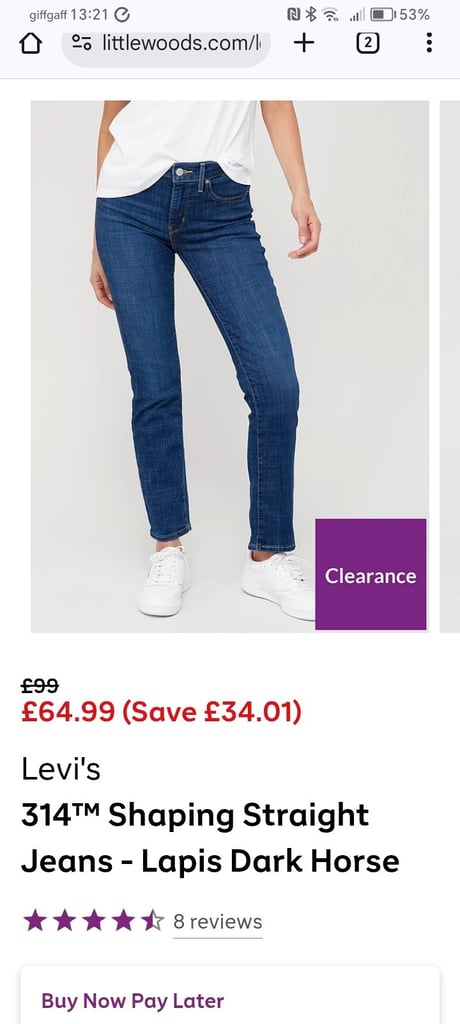This screenshot has height=1024, width=460.
Task: View the next product image at right edge
Action: pyautogui.click(x=450, y=366)
